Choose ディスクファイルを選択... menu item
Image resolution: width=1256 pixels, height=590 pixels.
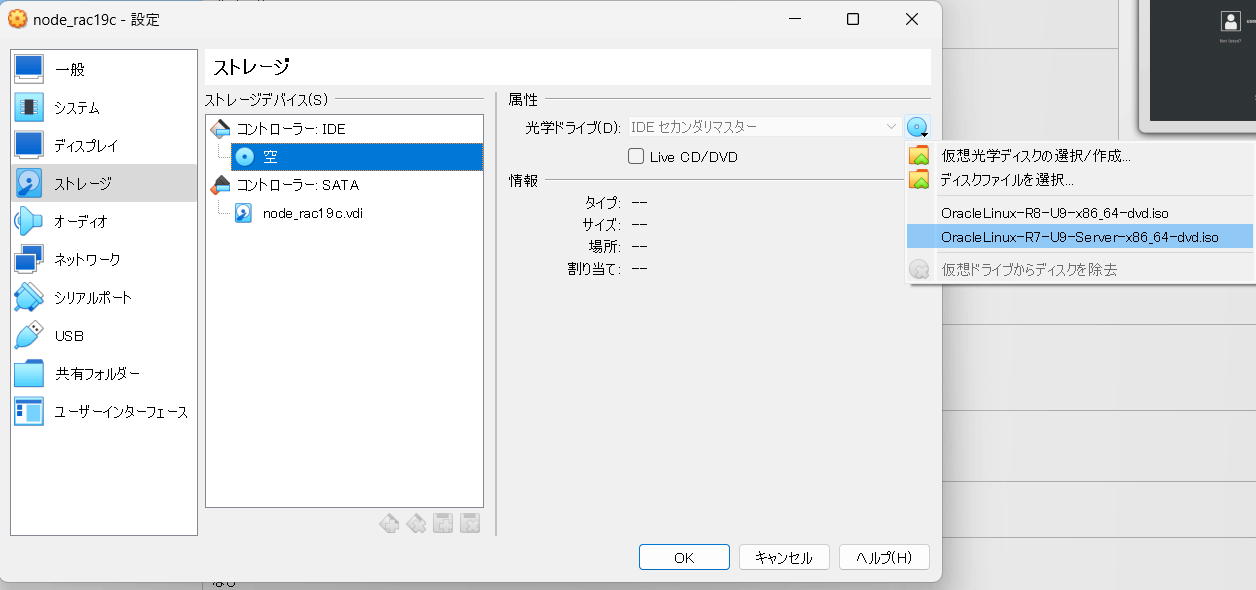click(x=1079, y=181)
